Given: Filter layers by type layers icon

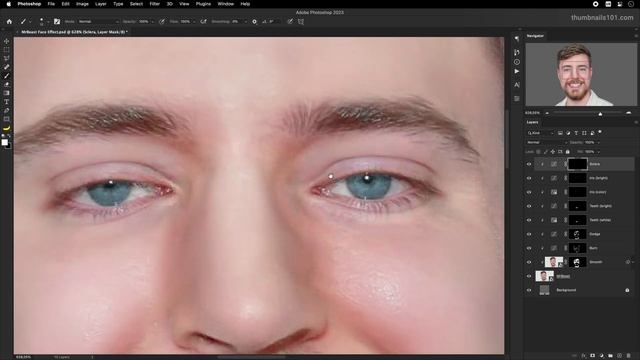Looking at the screenshot, I should 576,133.
